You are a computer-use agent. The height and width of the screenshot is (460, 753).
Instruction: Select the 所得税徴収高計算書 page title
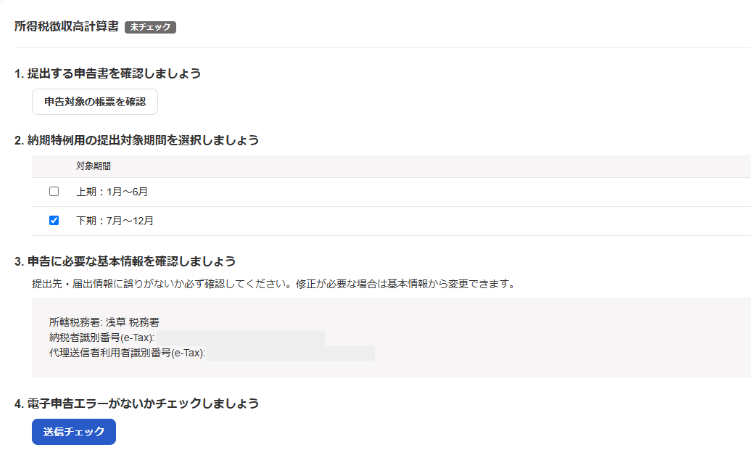(66, 26)
